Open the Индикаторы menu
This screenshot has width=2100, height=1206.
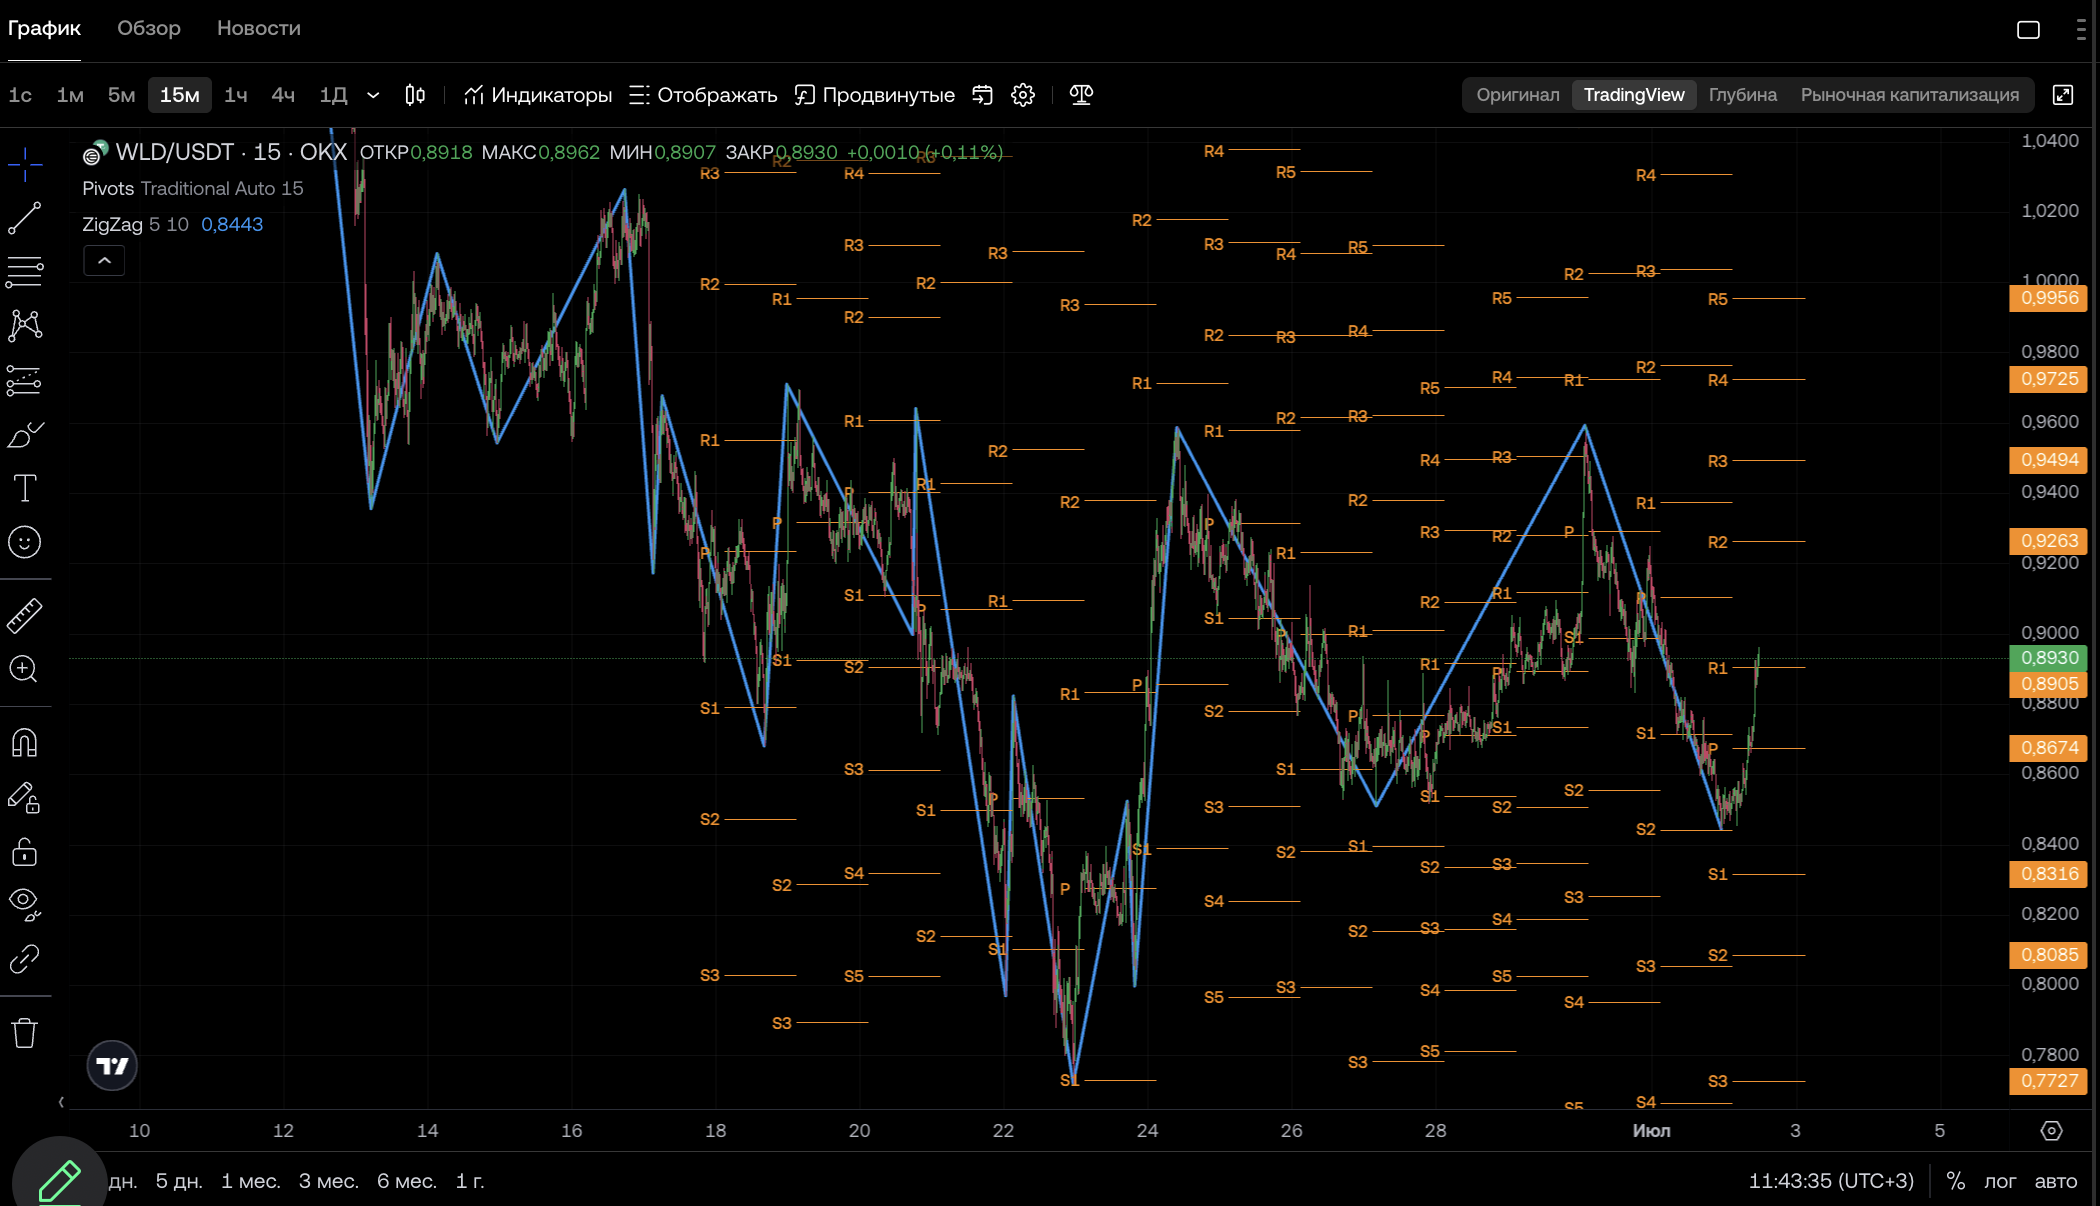[x=537, y=95]
